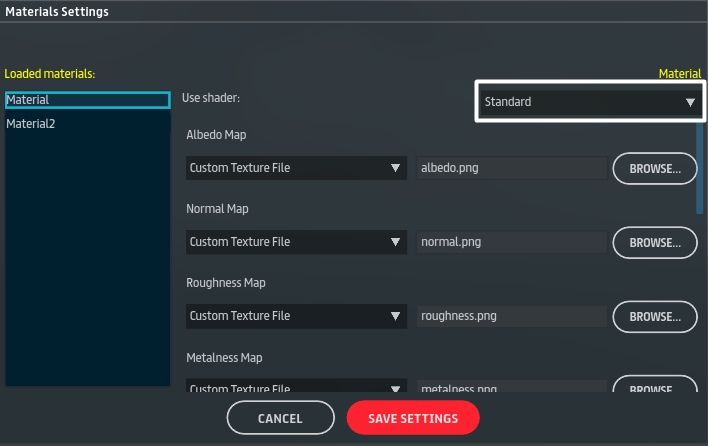Browse for a Normal Map file
This screenshot has height=446, width=708.
pos(654,242)
